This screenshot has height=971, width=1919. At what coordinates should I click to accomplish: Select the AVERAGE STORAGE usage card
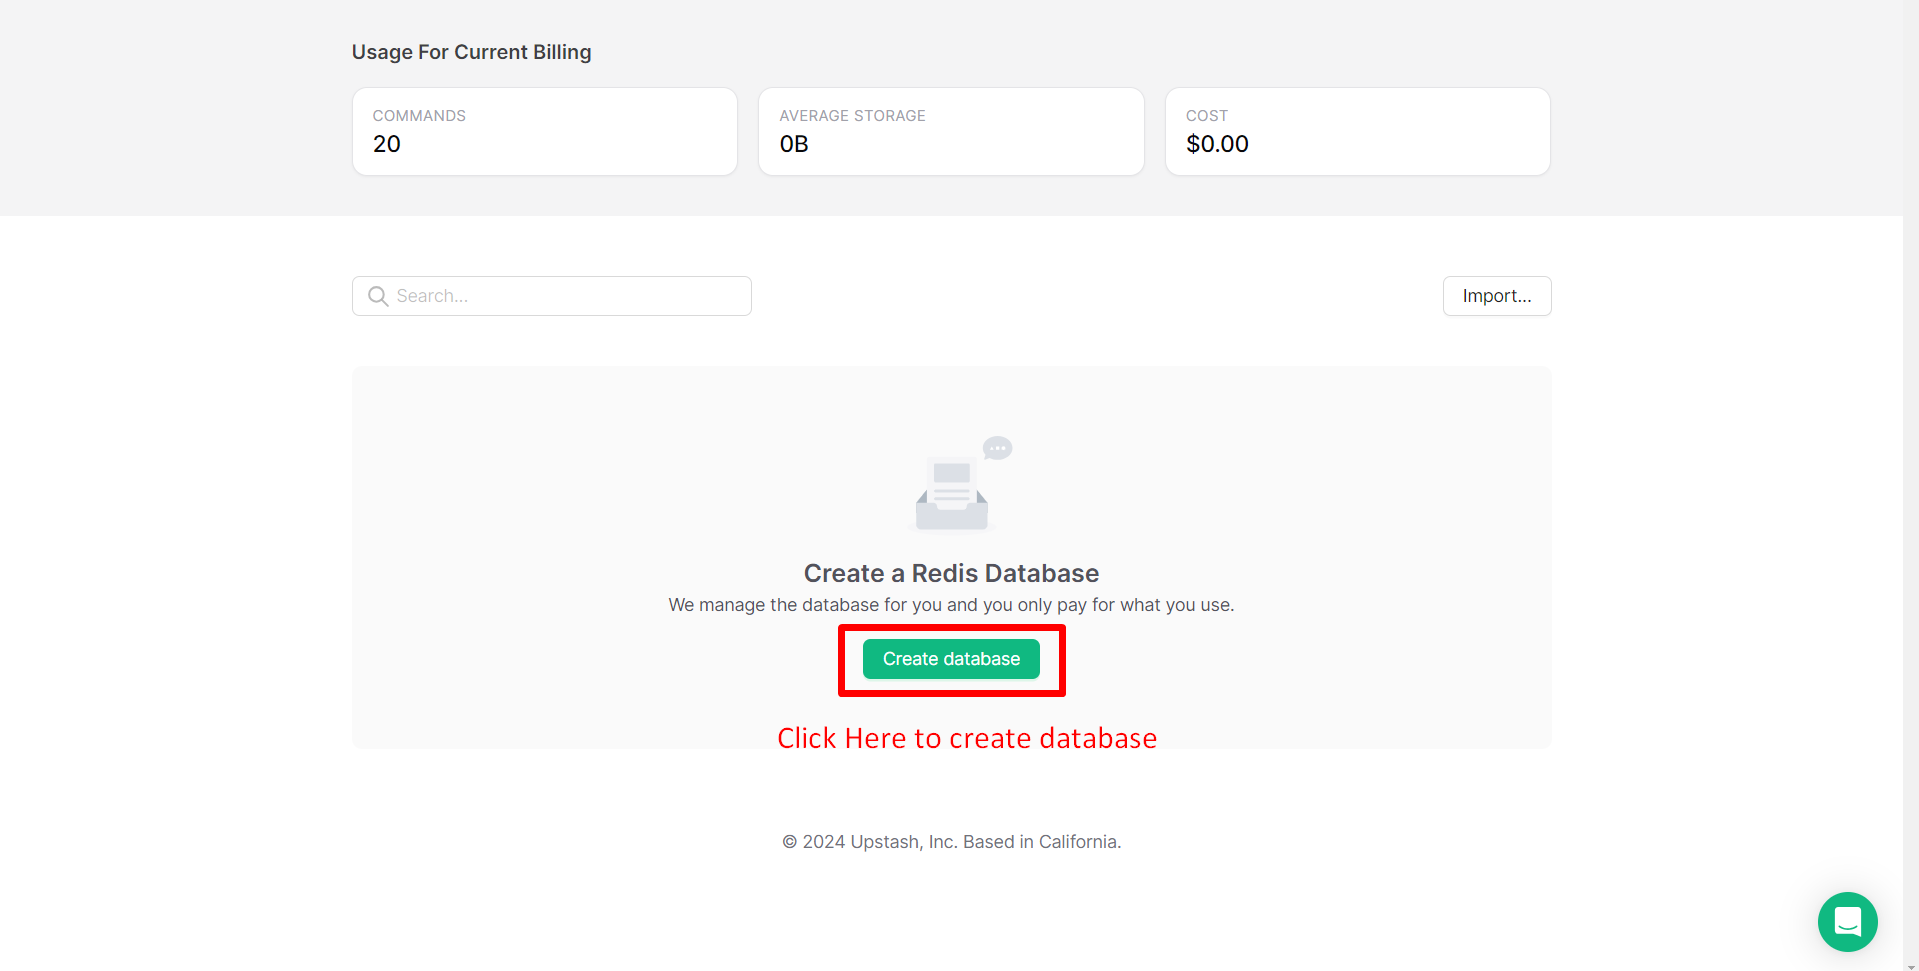point(951,131)
